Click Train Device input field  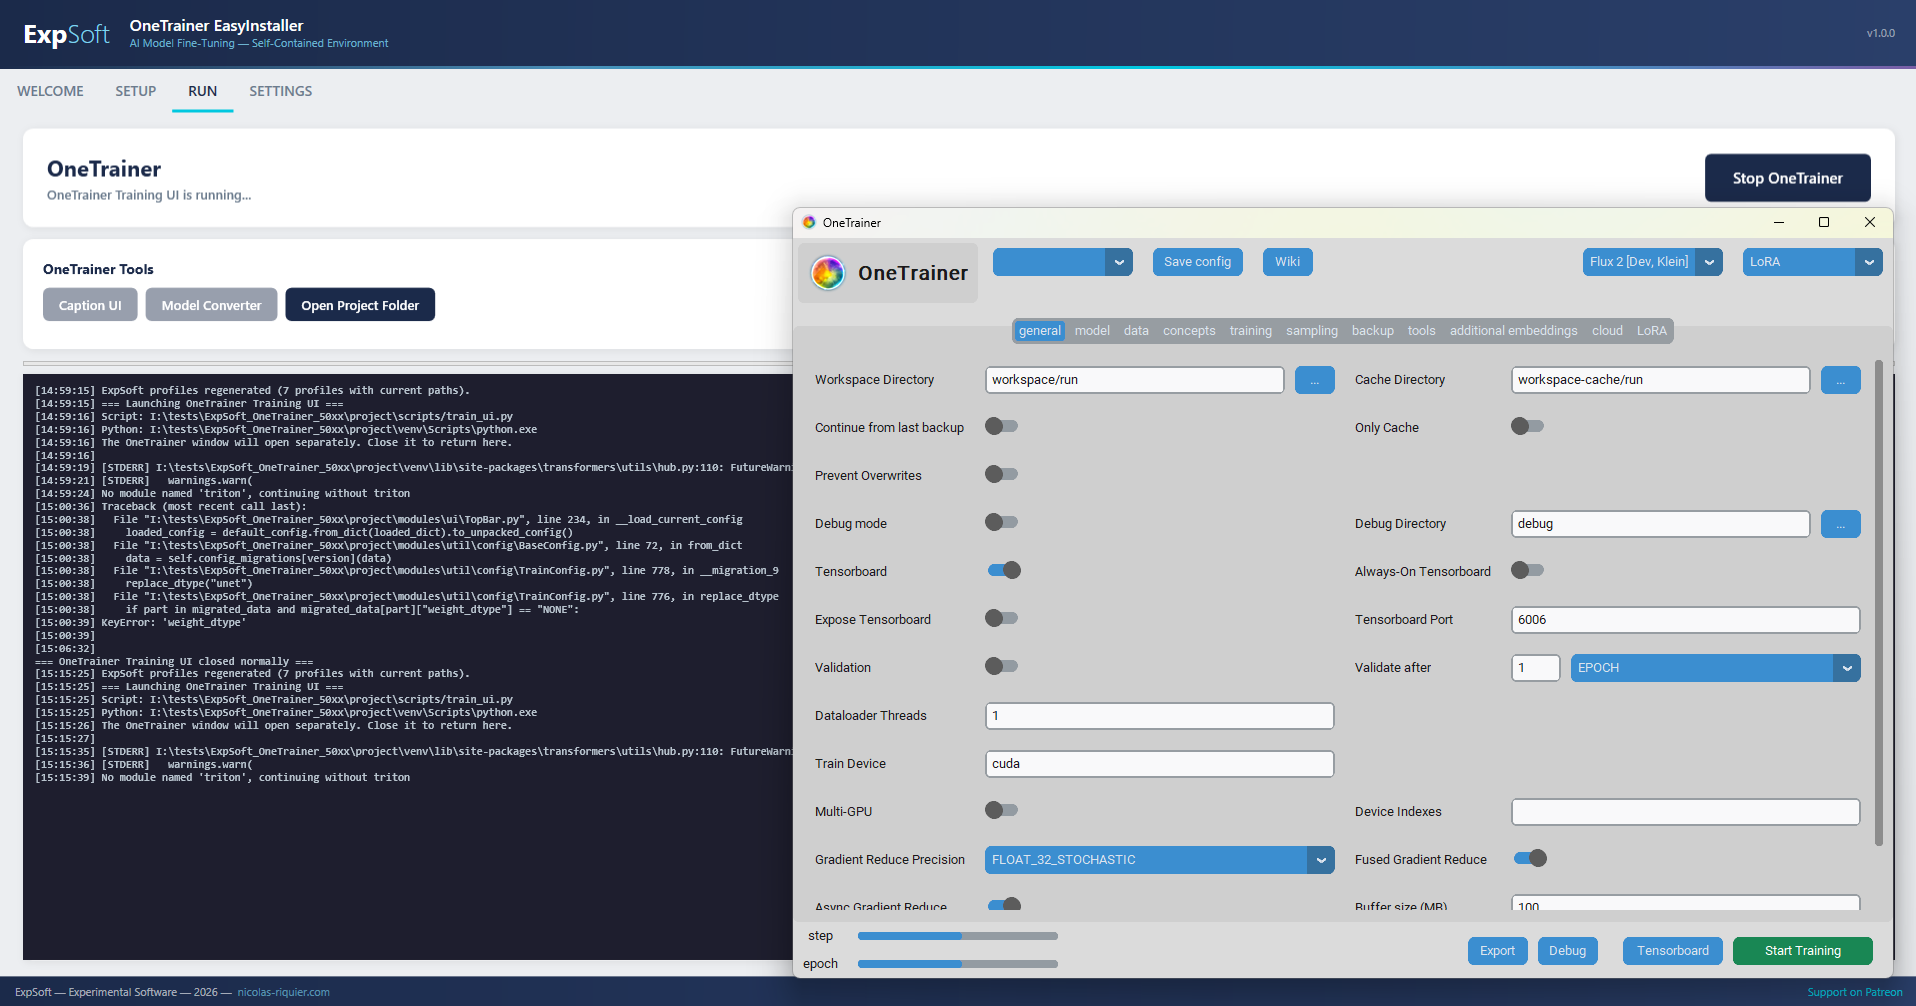tap(1159, 764)
